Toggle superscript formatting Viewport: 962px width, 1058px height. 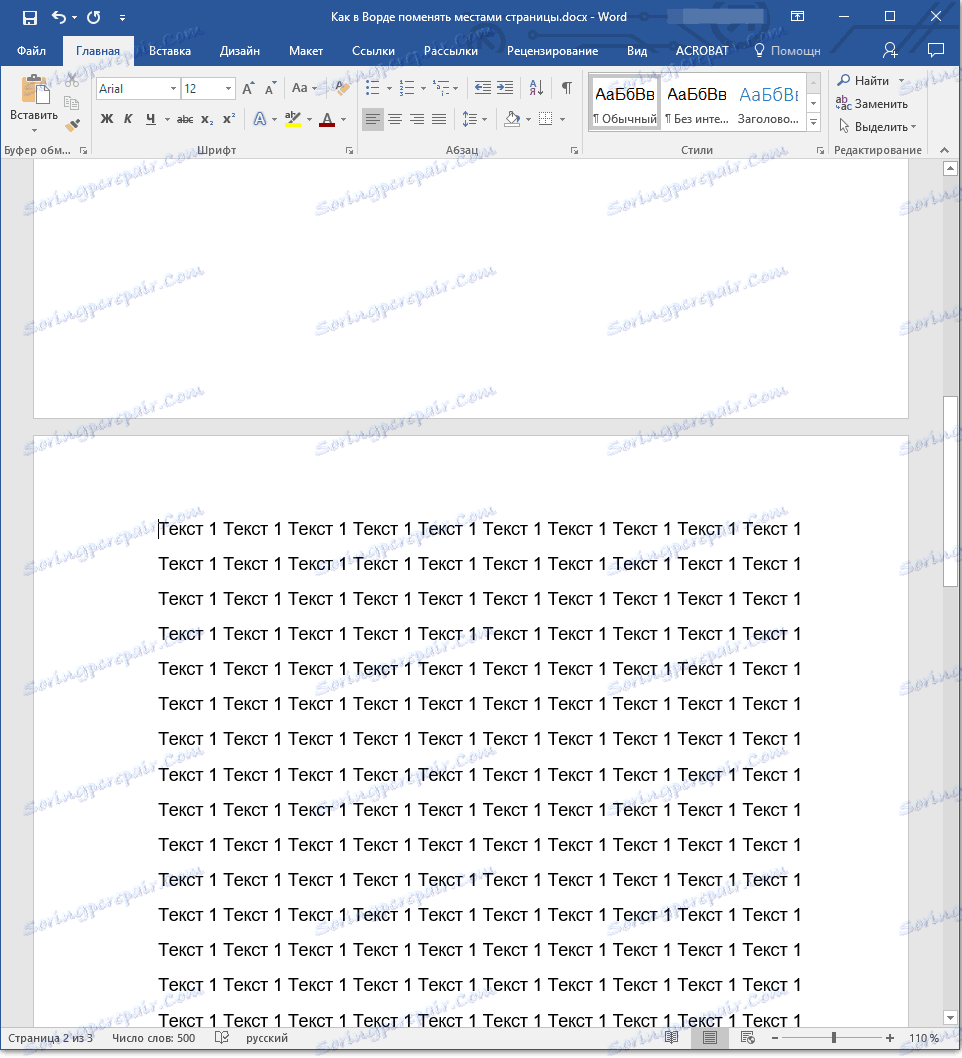click(x=229, y=119)
